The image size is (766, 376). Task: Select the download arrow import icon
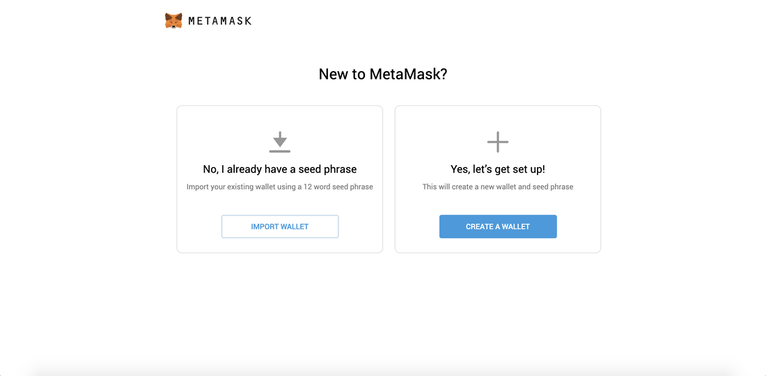[279, 142]
